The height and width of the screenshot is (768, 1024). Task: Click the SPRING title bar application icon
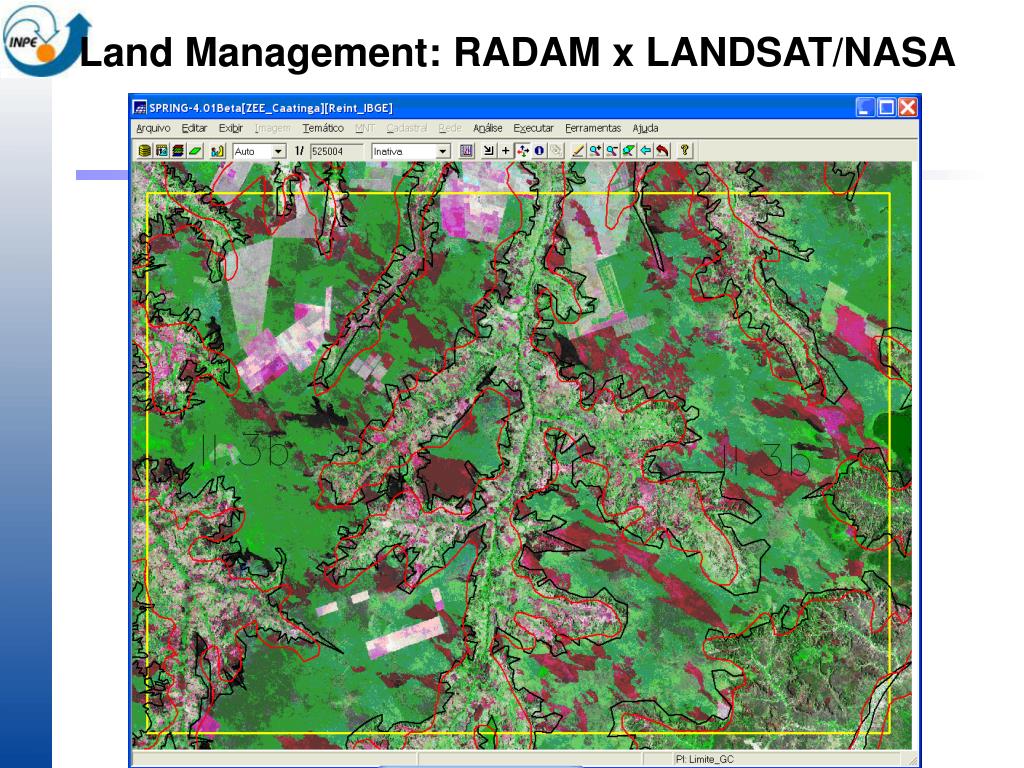pos(140,108)
